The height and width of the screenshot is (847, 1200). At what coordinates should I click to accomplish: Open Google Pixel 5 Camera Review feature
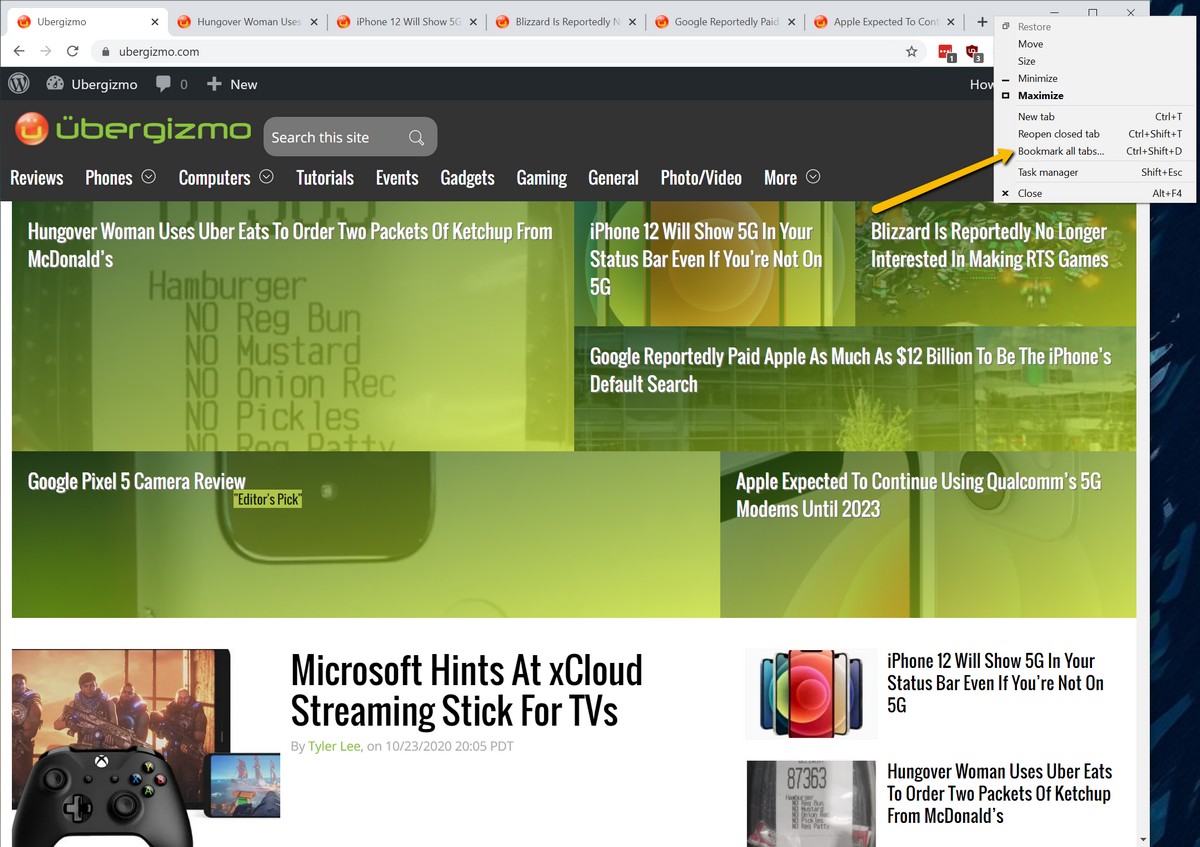137,482
